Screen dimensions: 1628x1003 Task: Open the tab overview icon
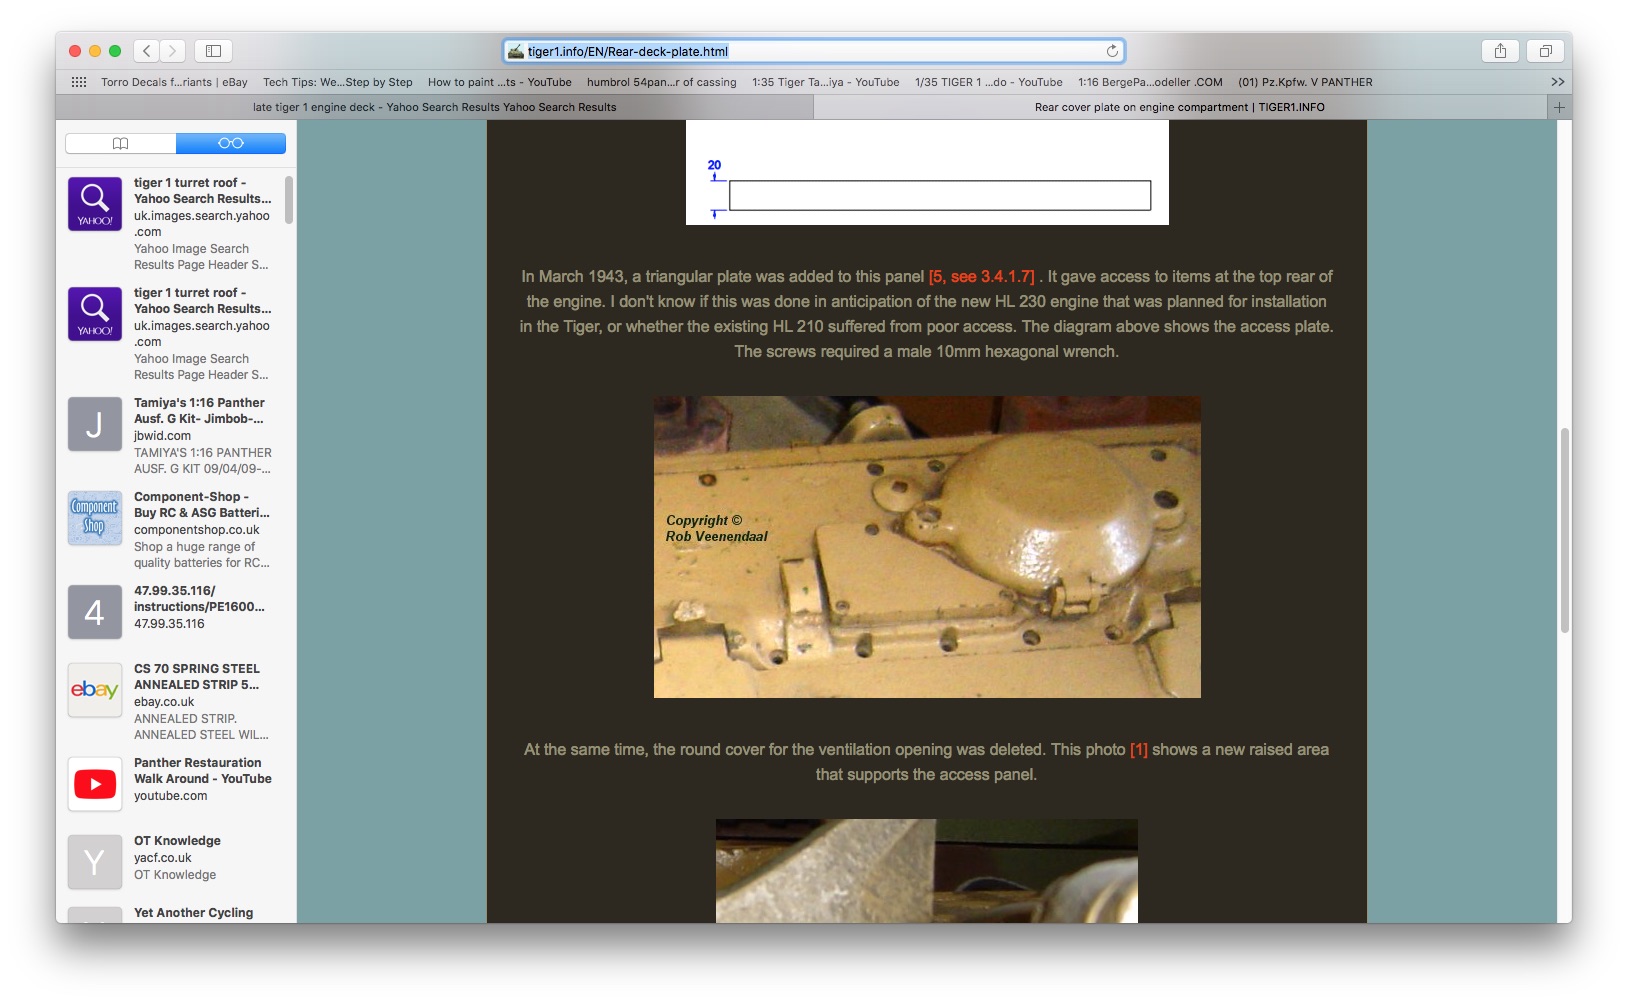click(1545, 51)
